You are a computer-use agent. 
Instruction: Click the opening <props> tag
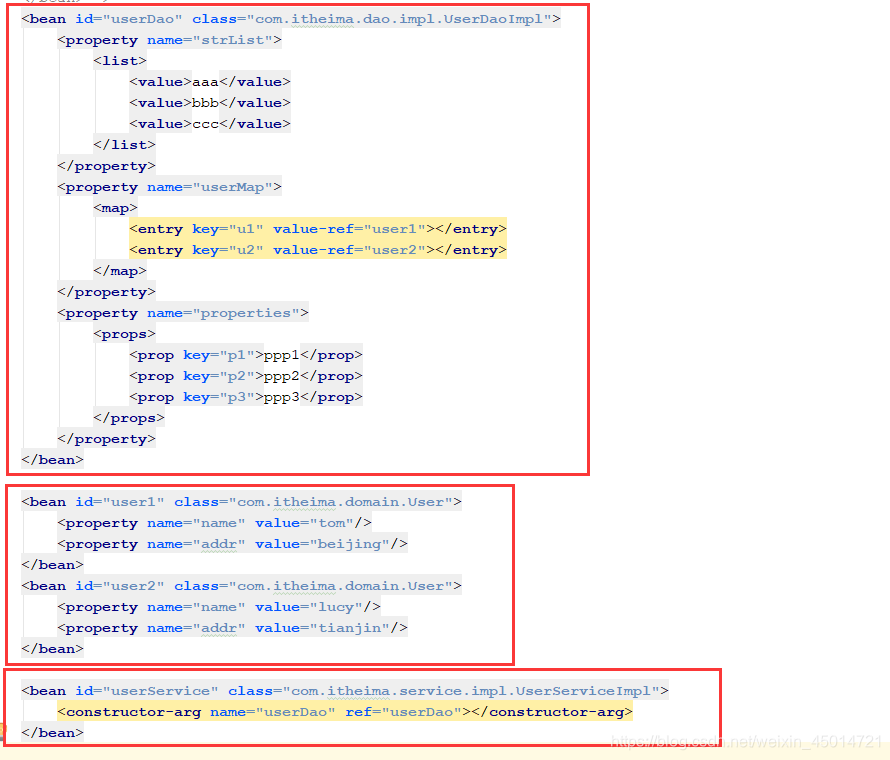click(124, 334)
